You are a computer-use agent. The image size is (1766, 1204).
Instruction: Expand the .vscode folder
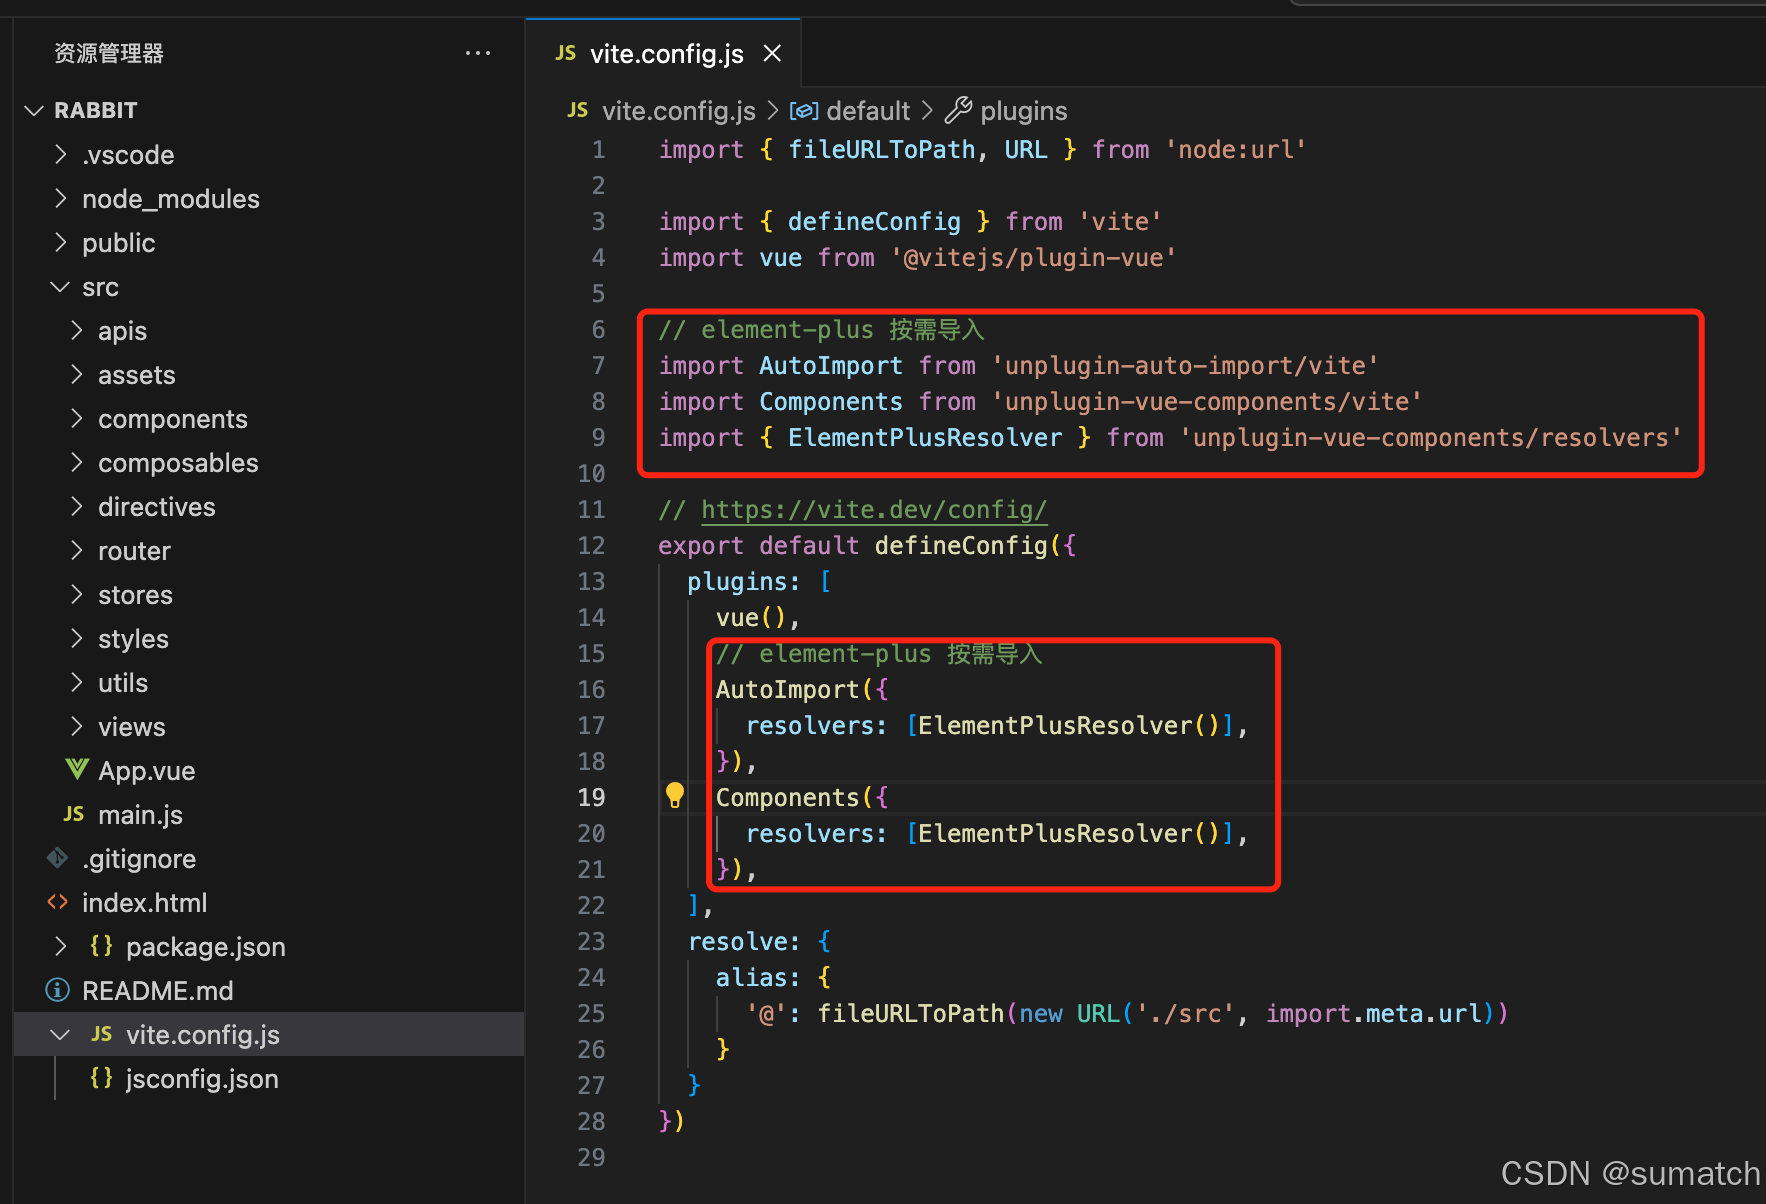61,154
